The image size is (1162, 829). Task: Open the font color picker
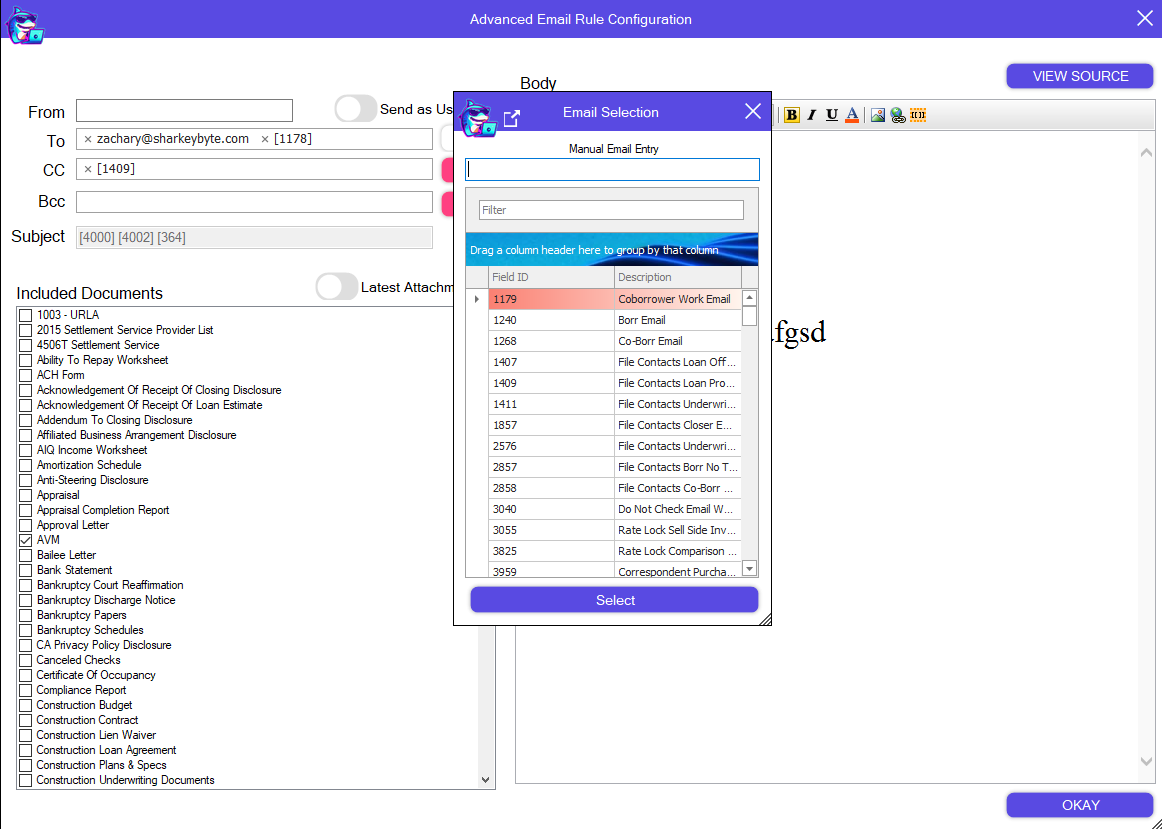[x=852, y=115]
